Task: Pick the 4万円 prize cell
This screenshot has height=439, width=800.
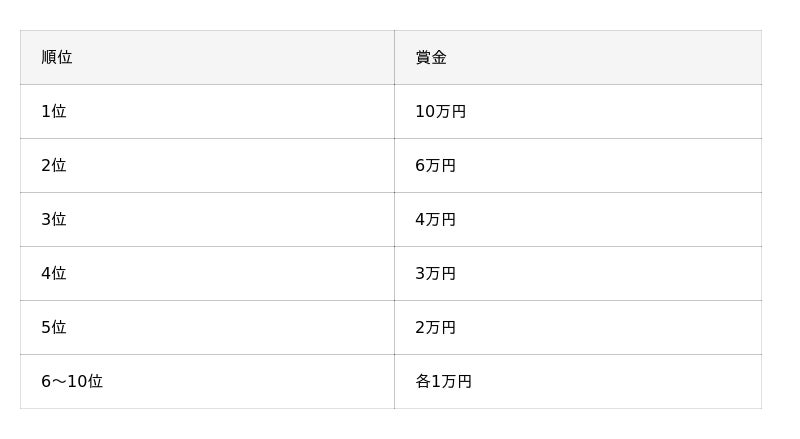Action: coord(435,219)
